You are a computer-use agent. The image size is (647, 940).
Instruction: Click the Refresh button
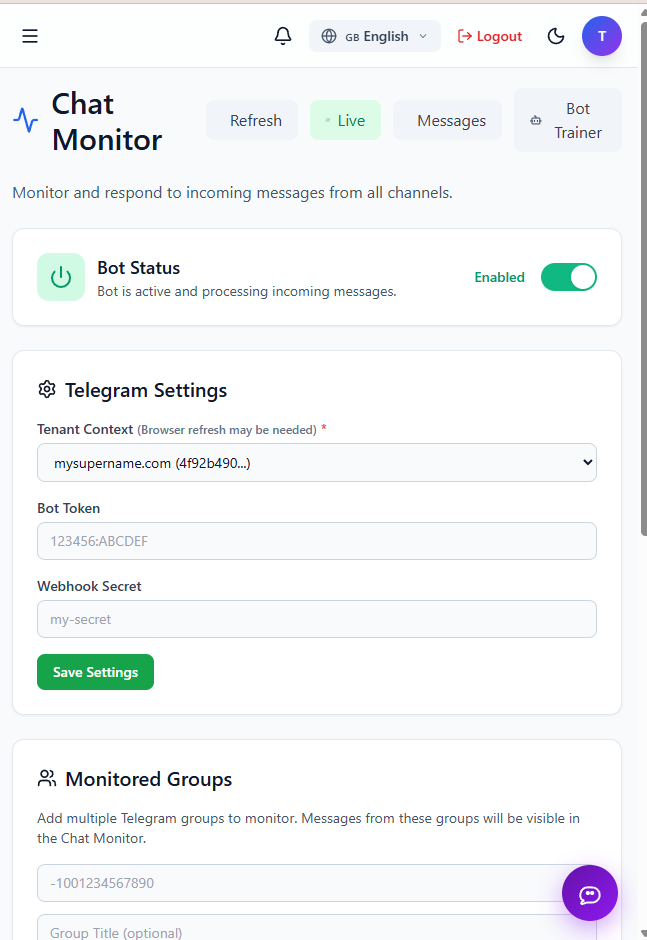pos(252,120)
